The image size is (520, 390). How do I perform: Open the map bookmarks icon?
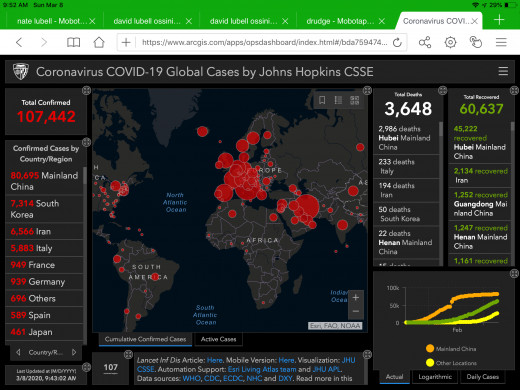[x=322, y=100]
